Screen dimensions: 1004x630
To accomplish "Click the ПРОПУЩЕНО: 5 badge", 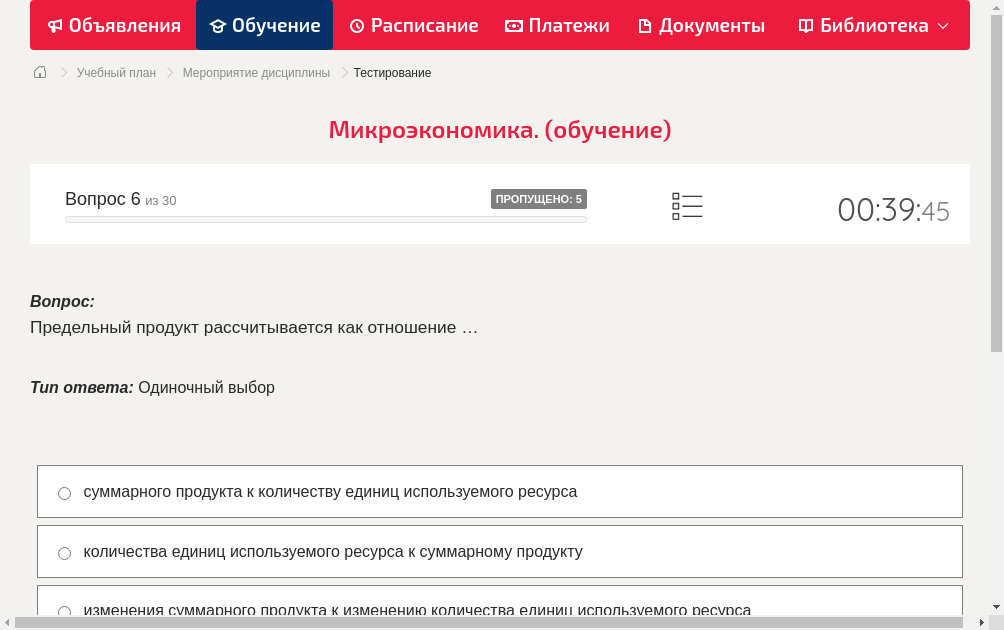I will tap(540, 198).
